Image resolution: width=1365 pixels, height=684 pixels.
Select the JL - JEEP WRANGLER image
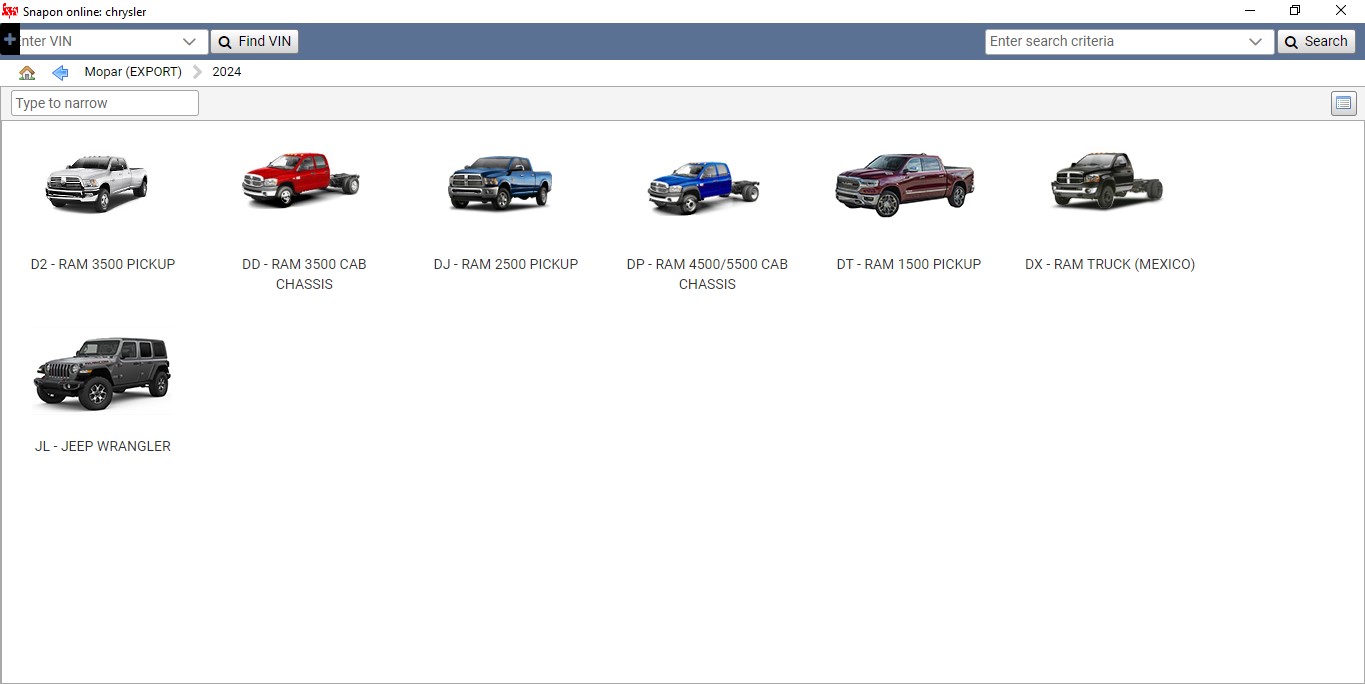[103, 373]
